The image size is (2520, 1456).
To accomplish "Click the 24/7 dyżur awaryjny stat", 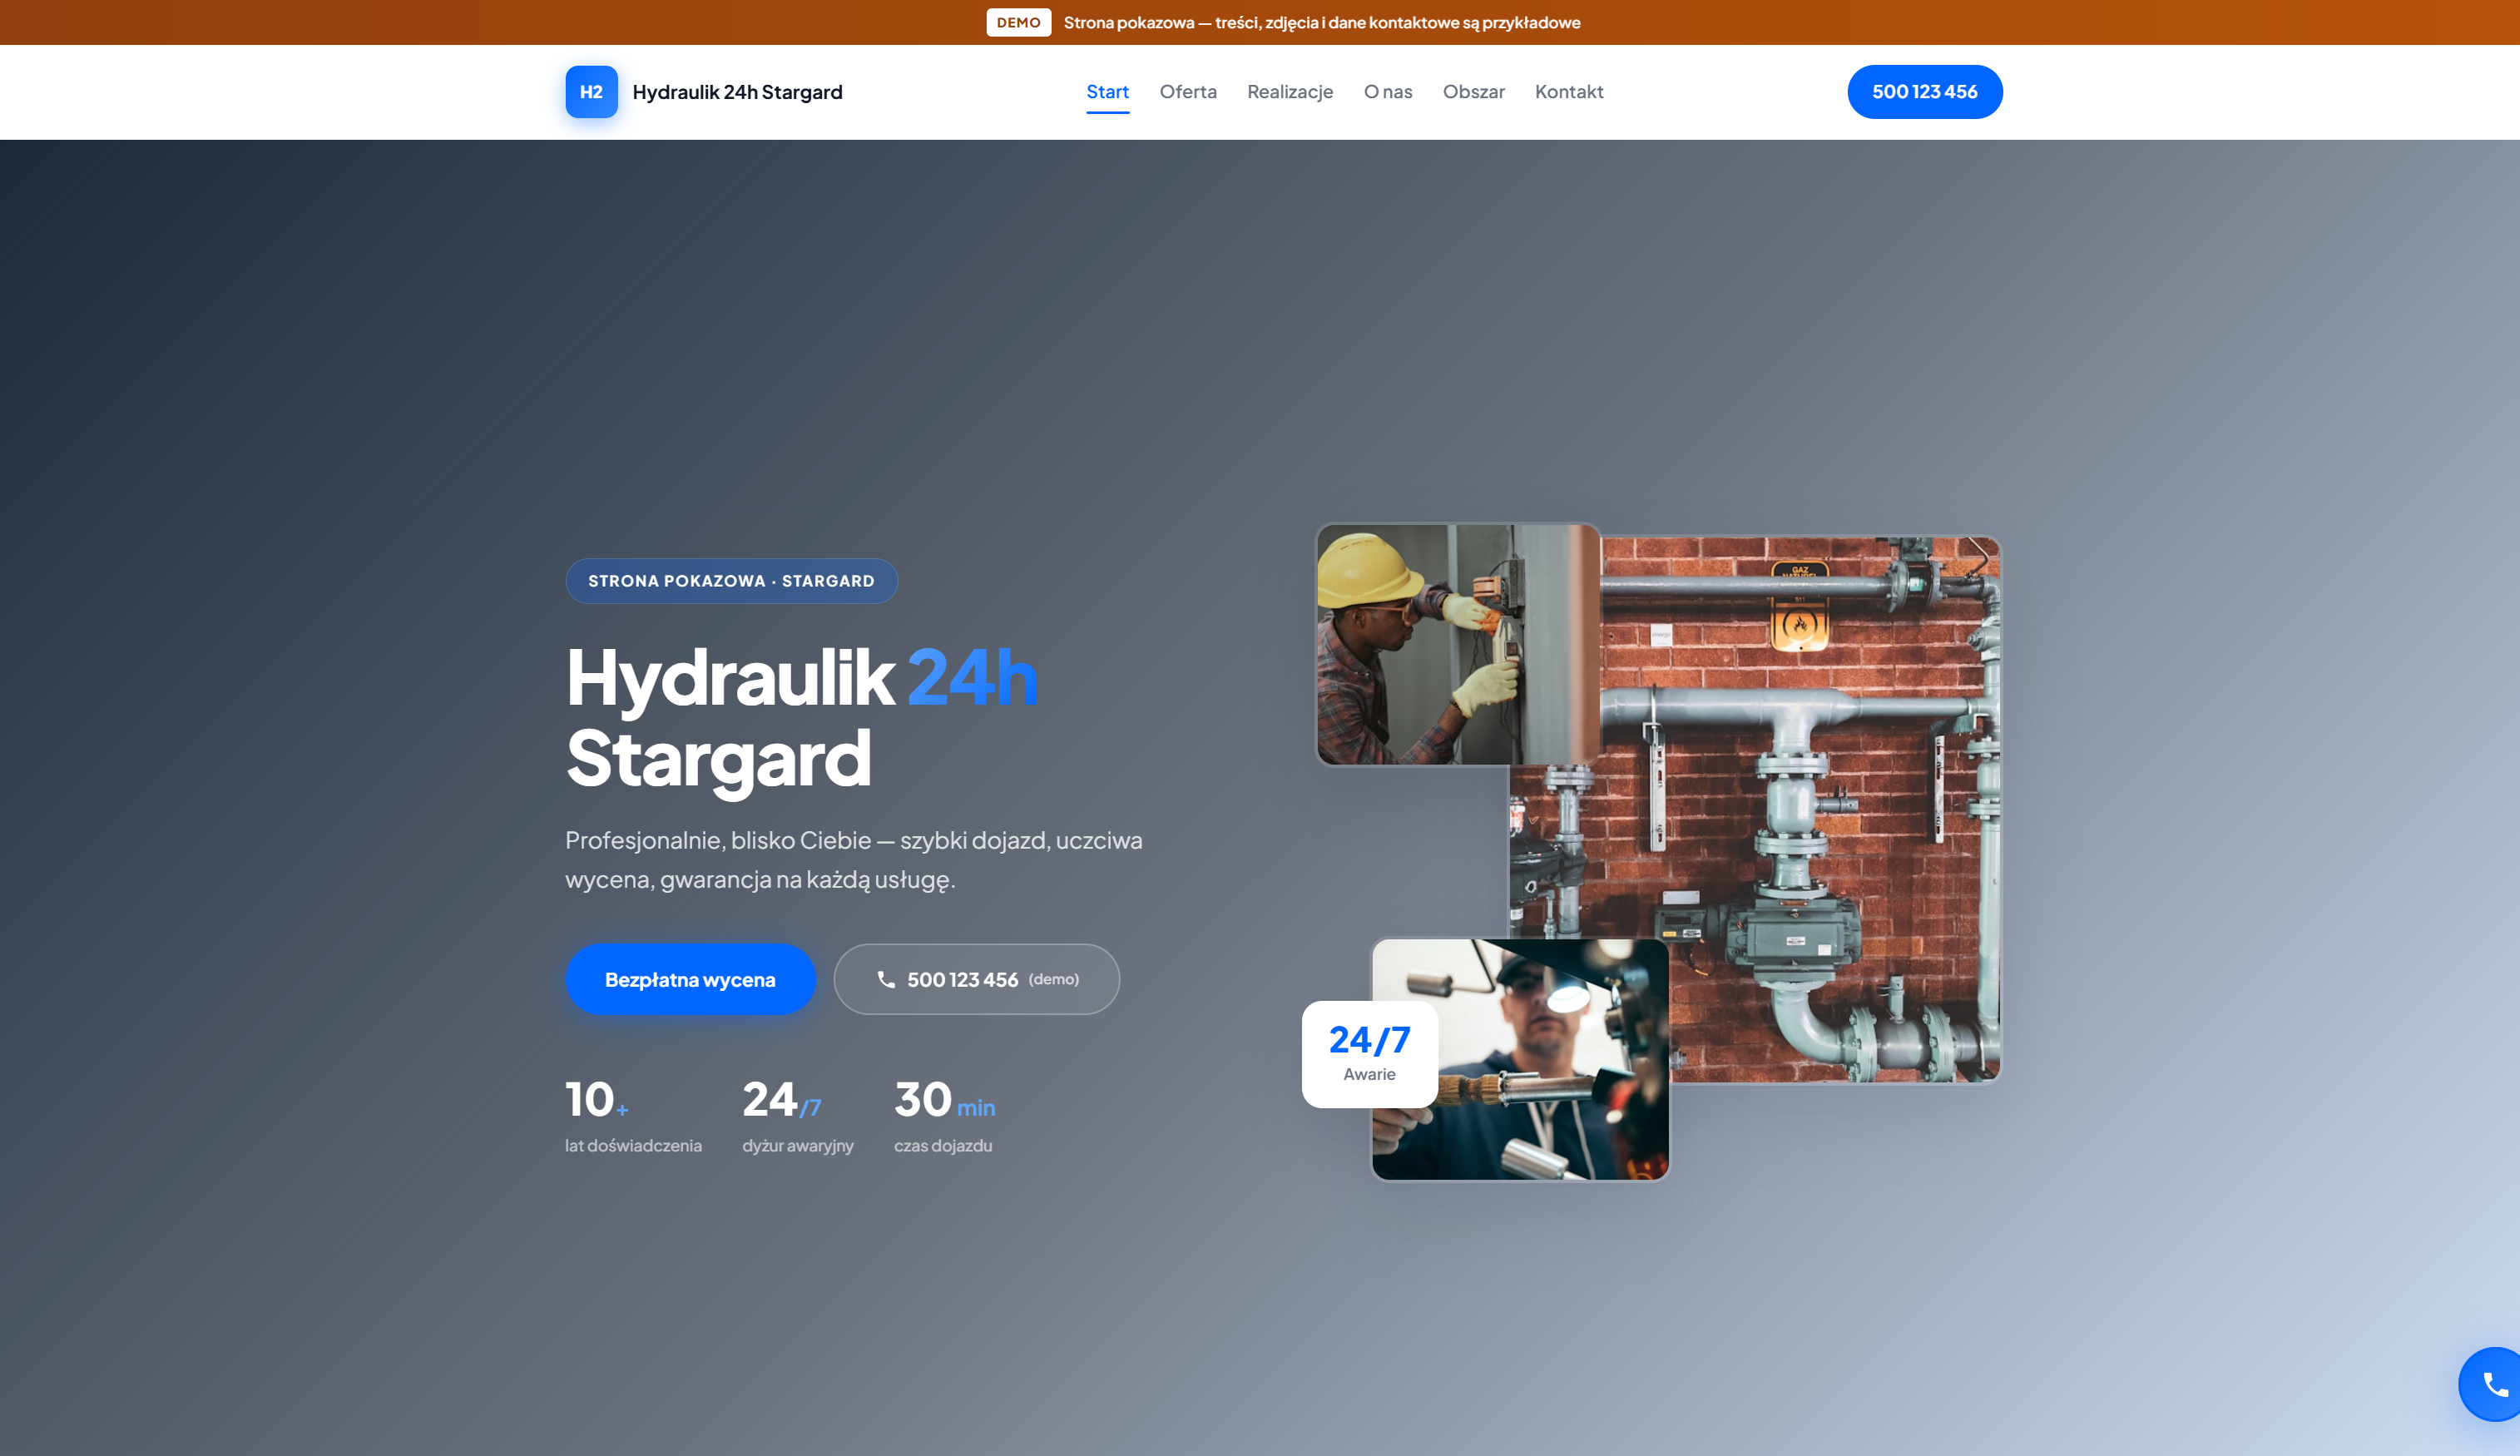I will pyautogui.click(x=797, y=1115).
